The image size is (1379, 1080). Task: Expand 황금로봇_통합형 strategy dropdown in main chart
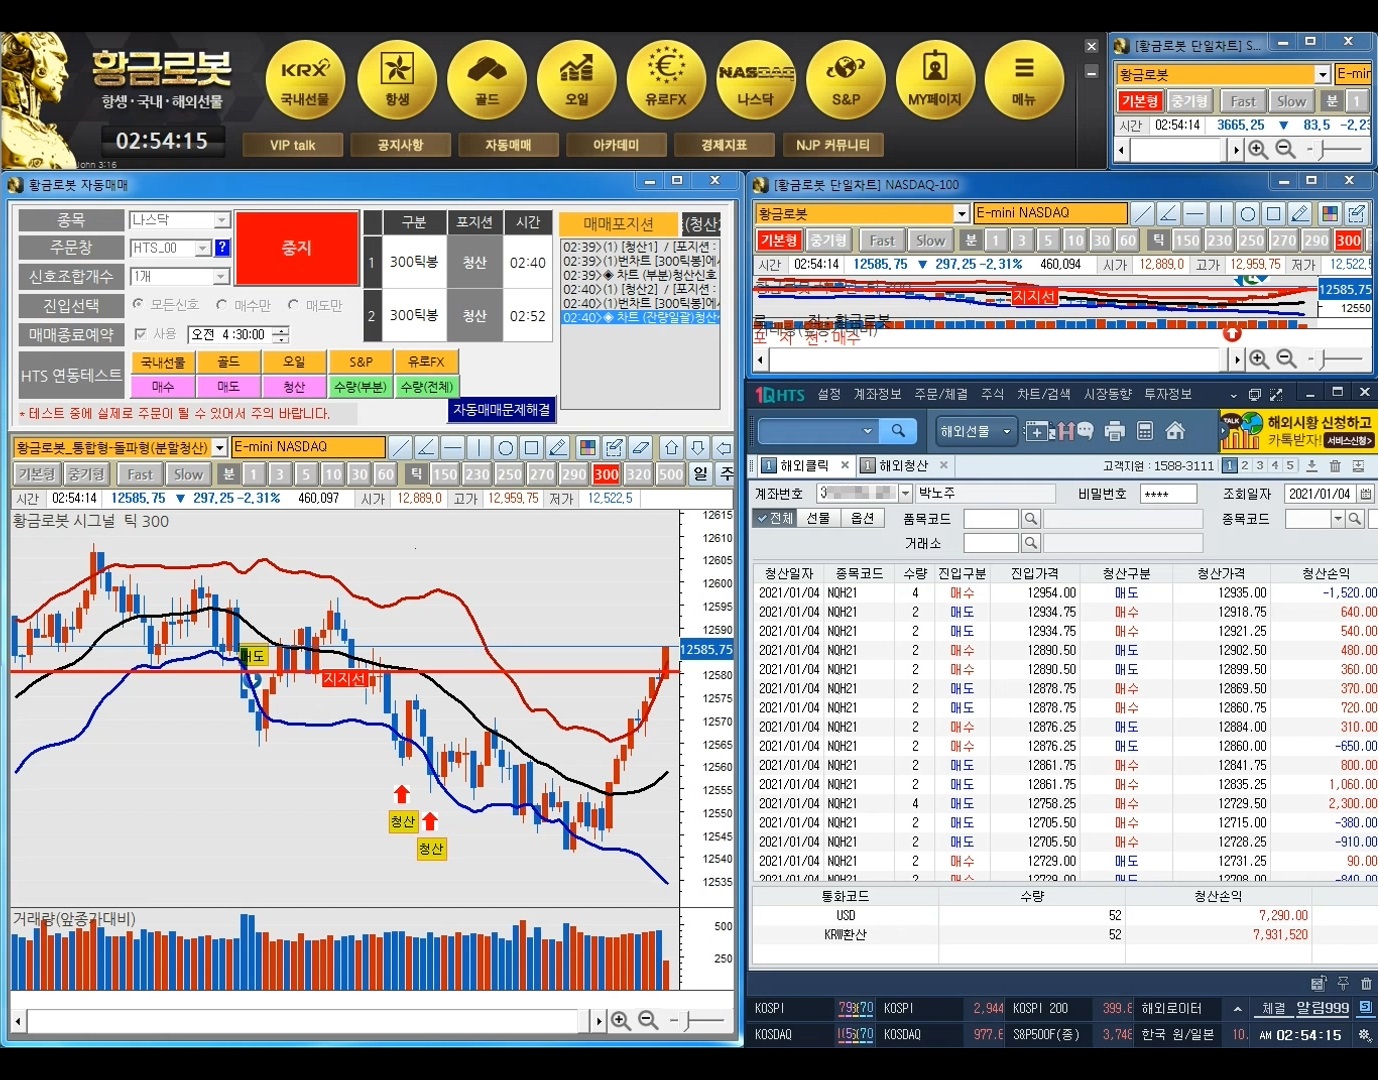tap(220, 447)
